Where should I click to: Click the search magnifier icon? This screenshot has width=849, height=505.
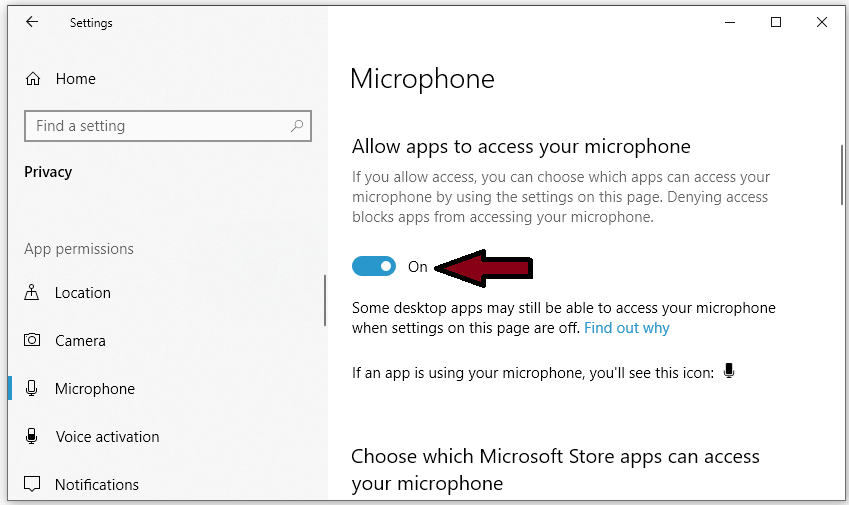pyautogui.click(x=297, y=126)
